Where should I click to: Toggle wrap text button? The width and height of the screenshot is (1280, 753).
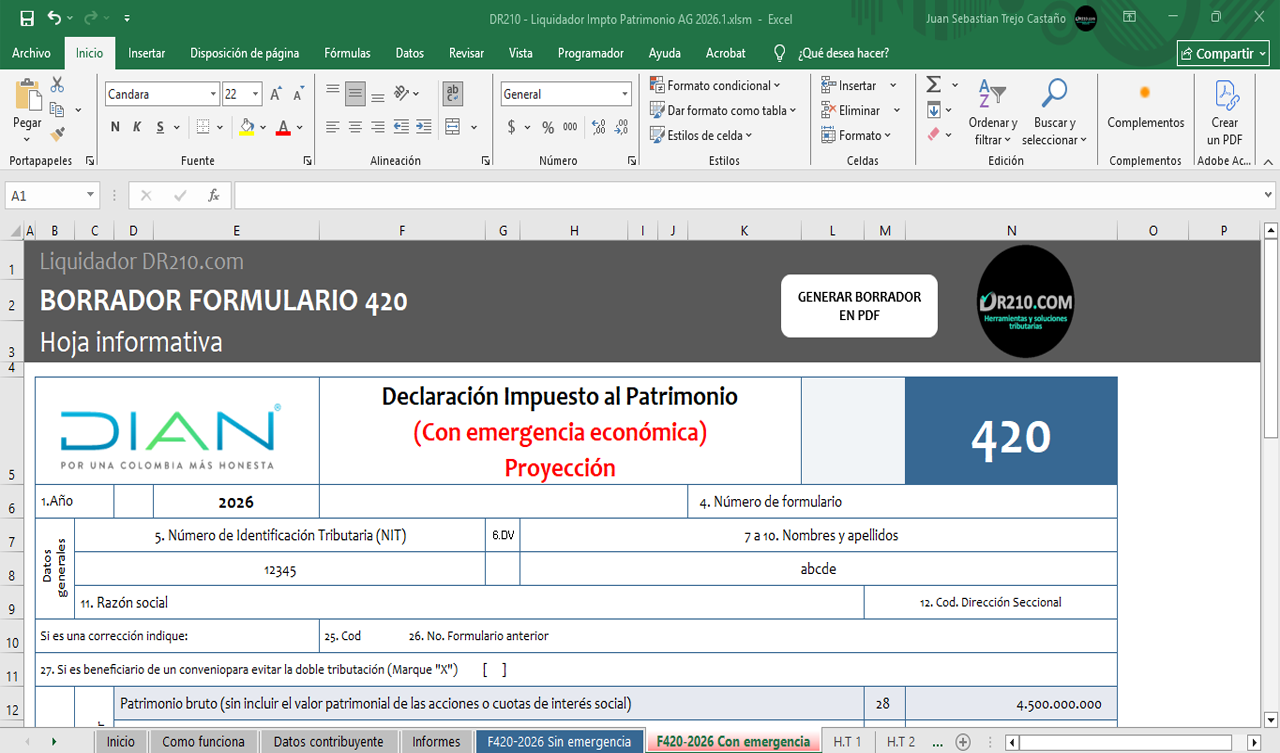pyautogui.click(x=453, y=94)
